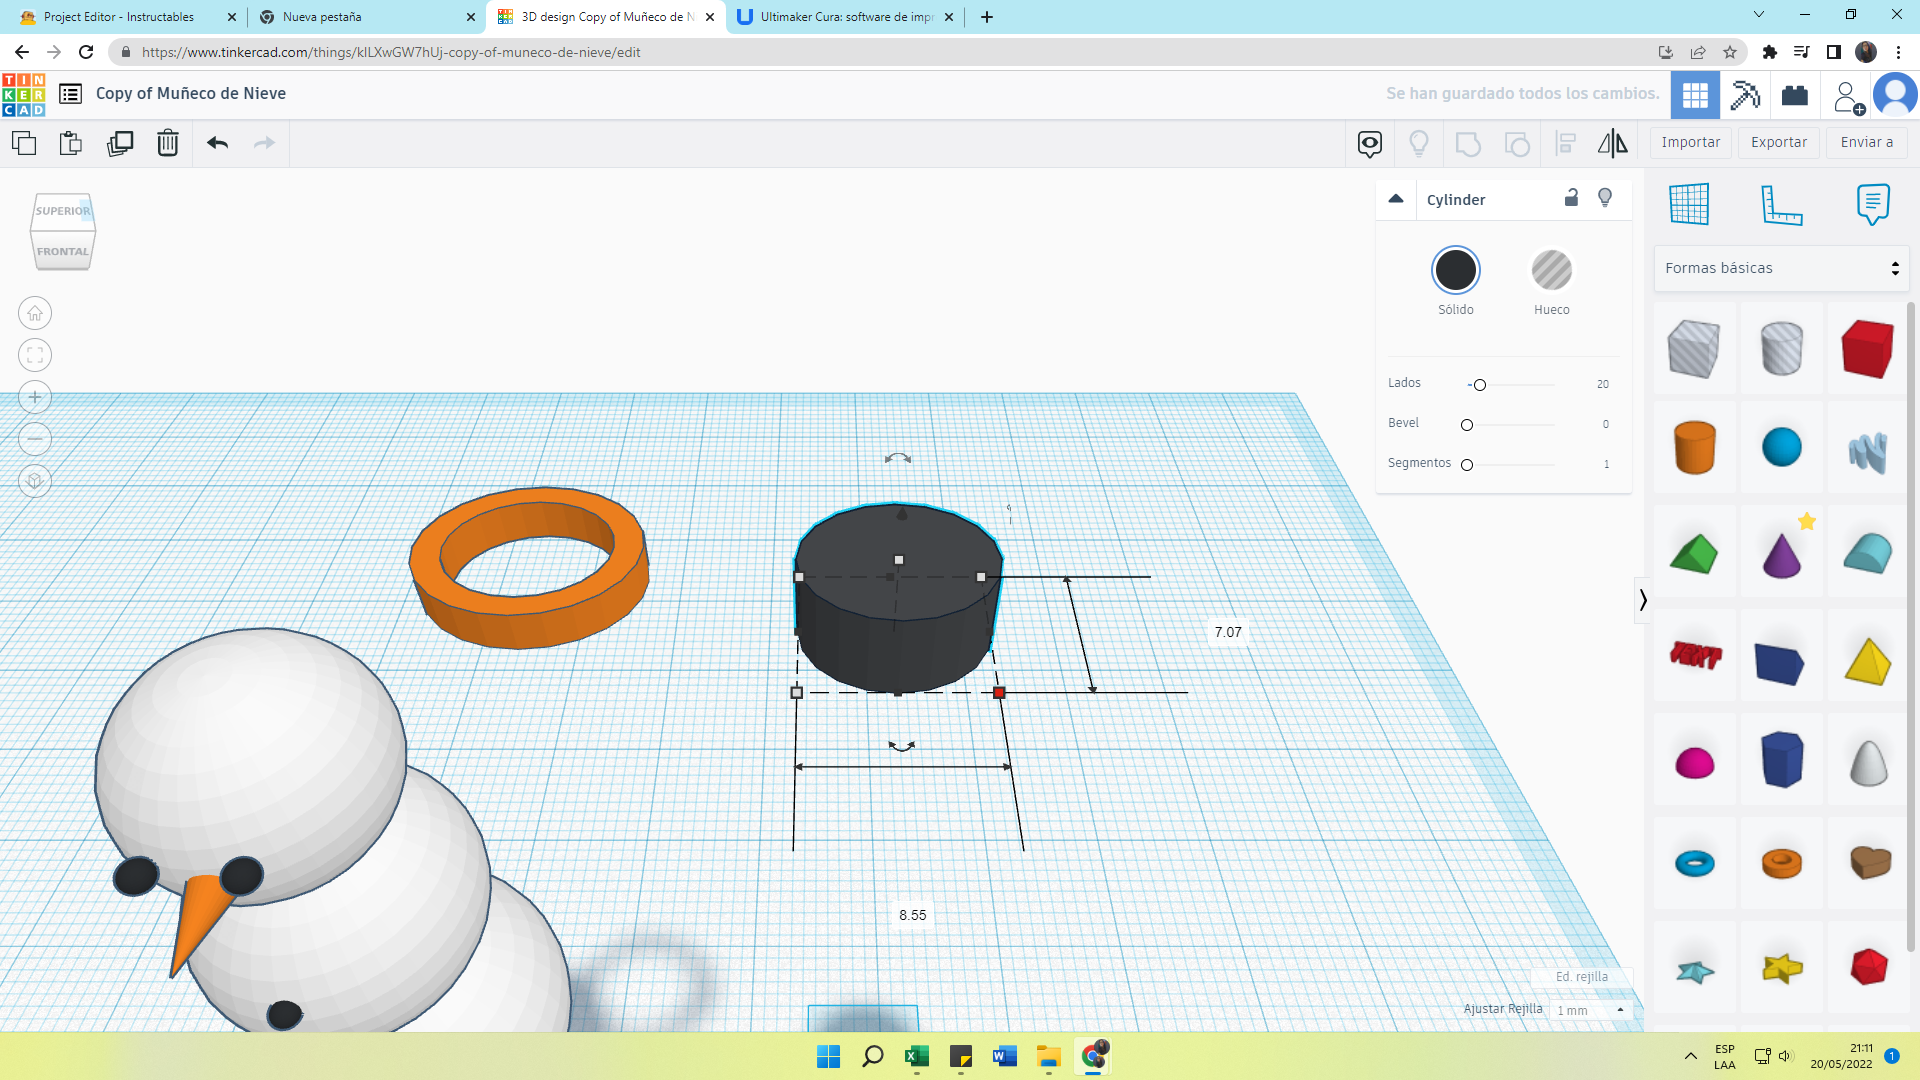This screenshot has height=1080, width=1920.
Task: Adjust the Bevel slider handle
Action: click(1467, 425)
